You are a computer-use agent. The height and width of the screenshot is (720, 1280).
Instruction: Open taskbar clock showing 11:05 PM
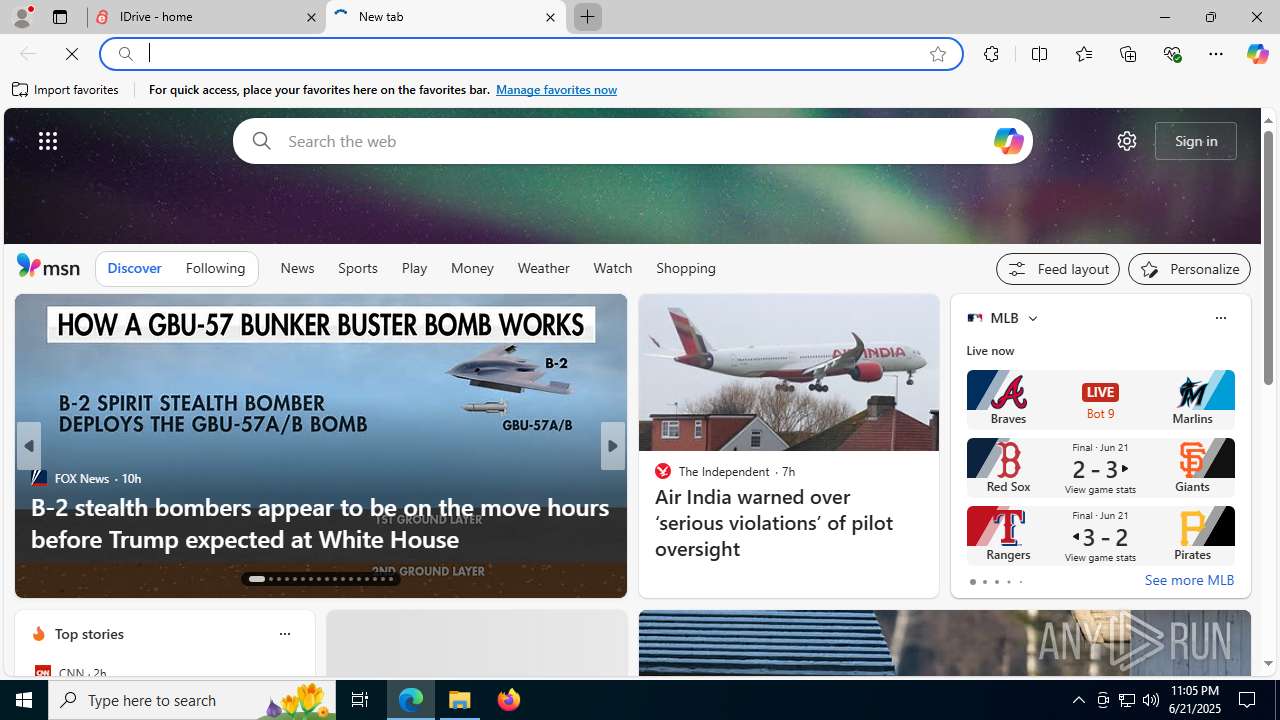click(x=1194, y=700)
